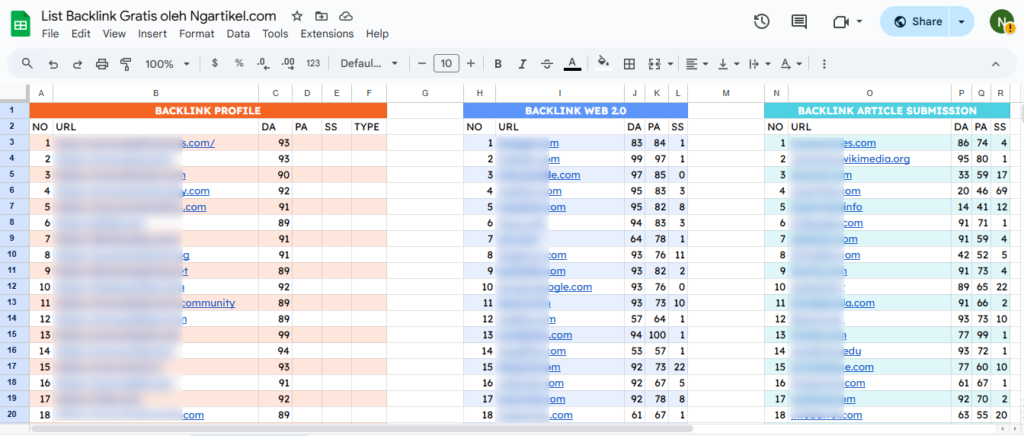
Task: Undo the last action
Action: click(x=54, y=64)
